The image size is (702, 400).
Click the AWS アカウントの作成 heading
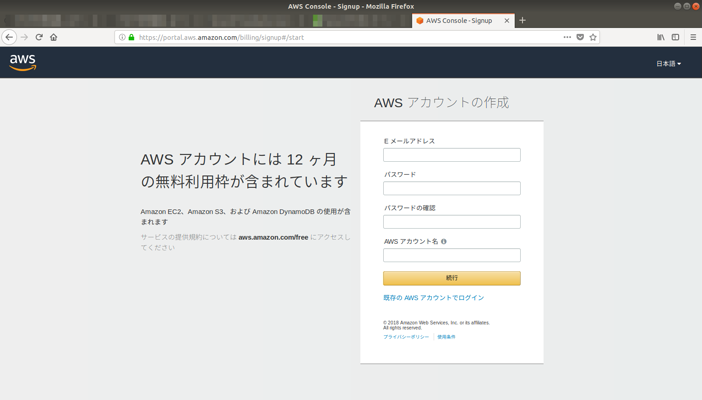click(441, 103)
